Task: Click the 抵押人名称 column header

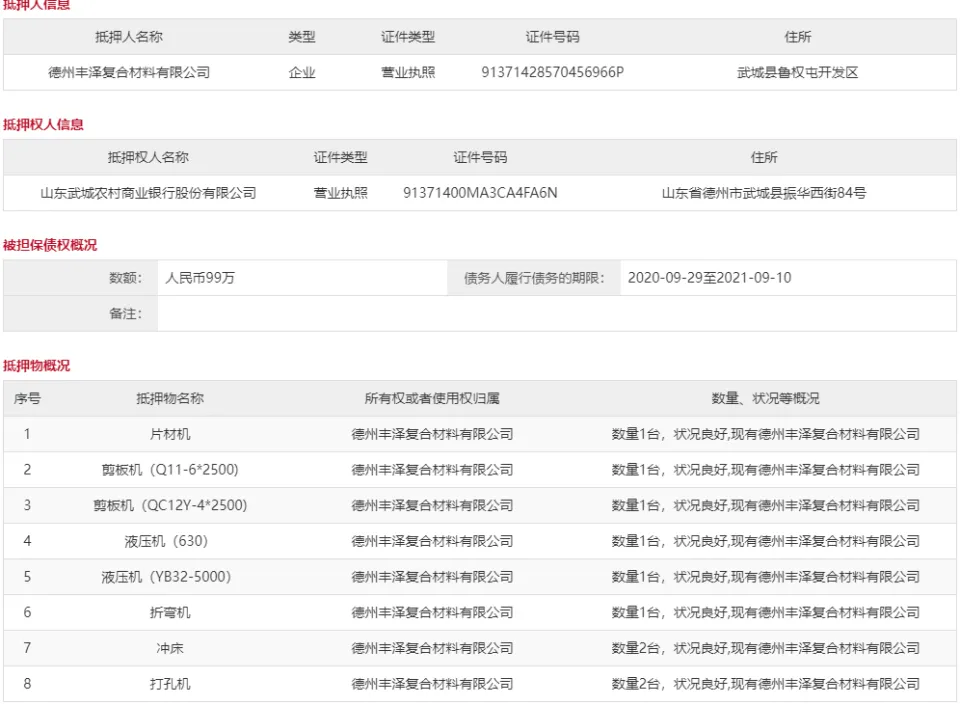Action: [129, 37]
